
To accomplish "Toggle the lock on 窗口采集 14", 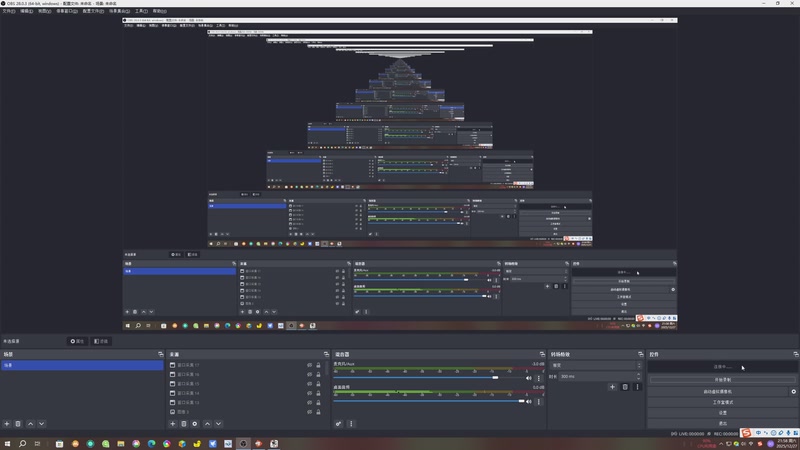I will click(318, 393).
